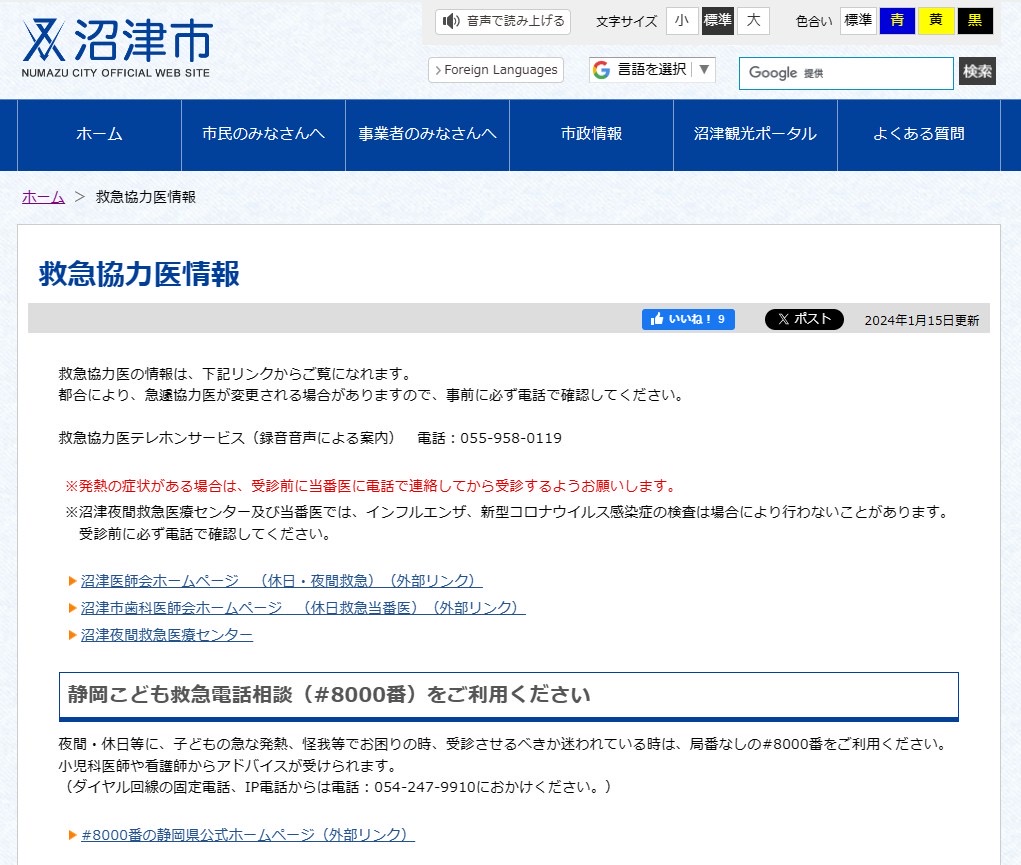Click the arrow bullet beside 沼津夜間救急医療センター
This screenshot has height=865, width=1021.
[x=73, y=635]
